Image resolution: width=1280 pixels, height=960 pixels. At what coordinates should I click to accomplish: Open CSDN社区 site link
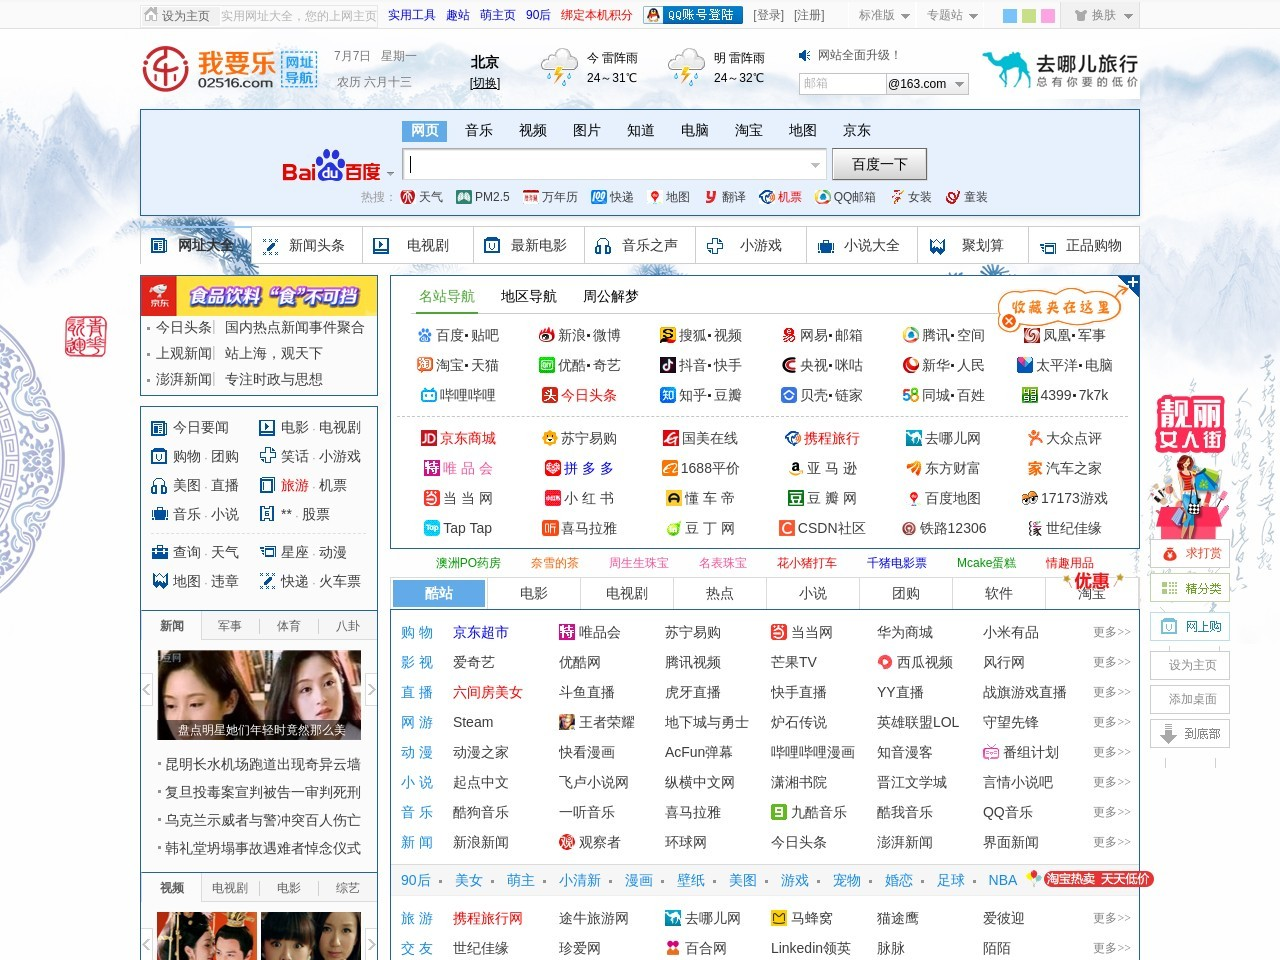823,528
